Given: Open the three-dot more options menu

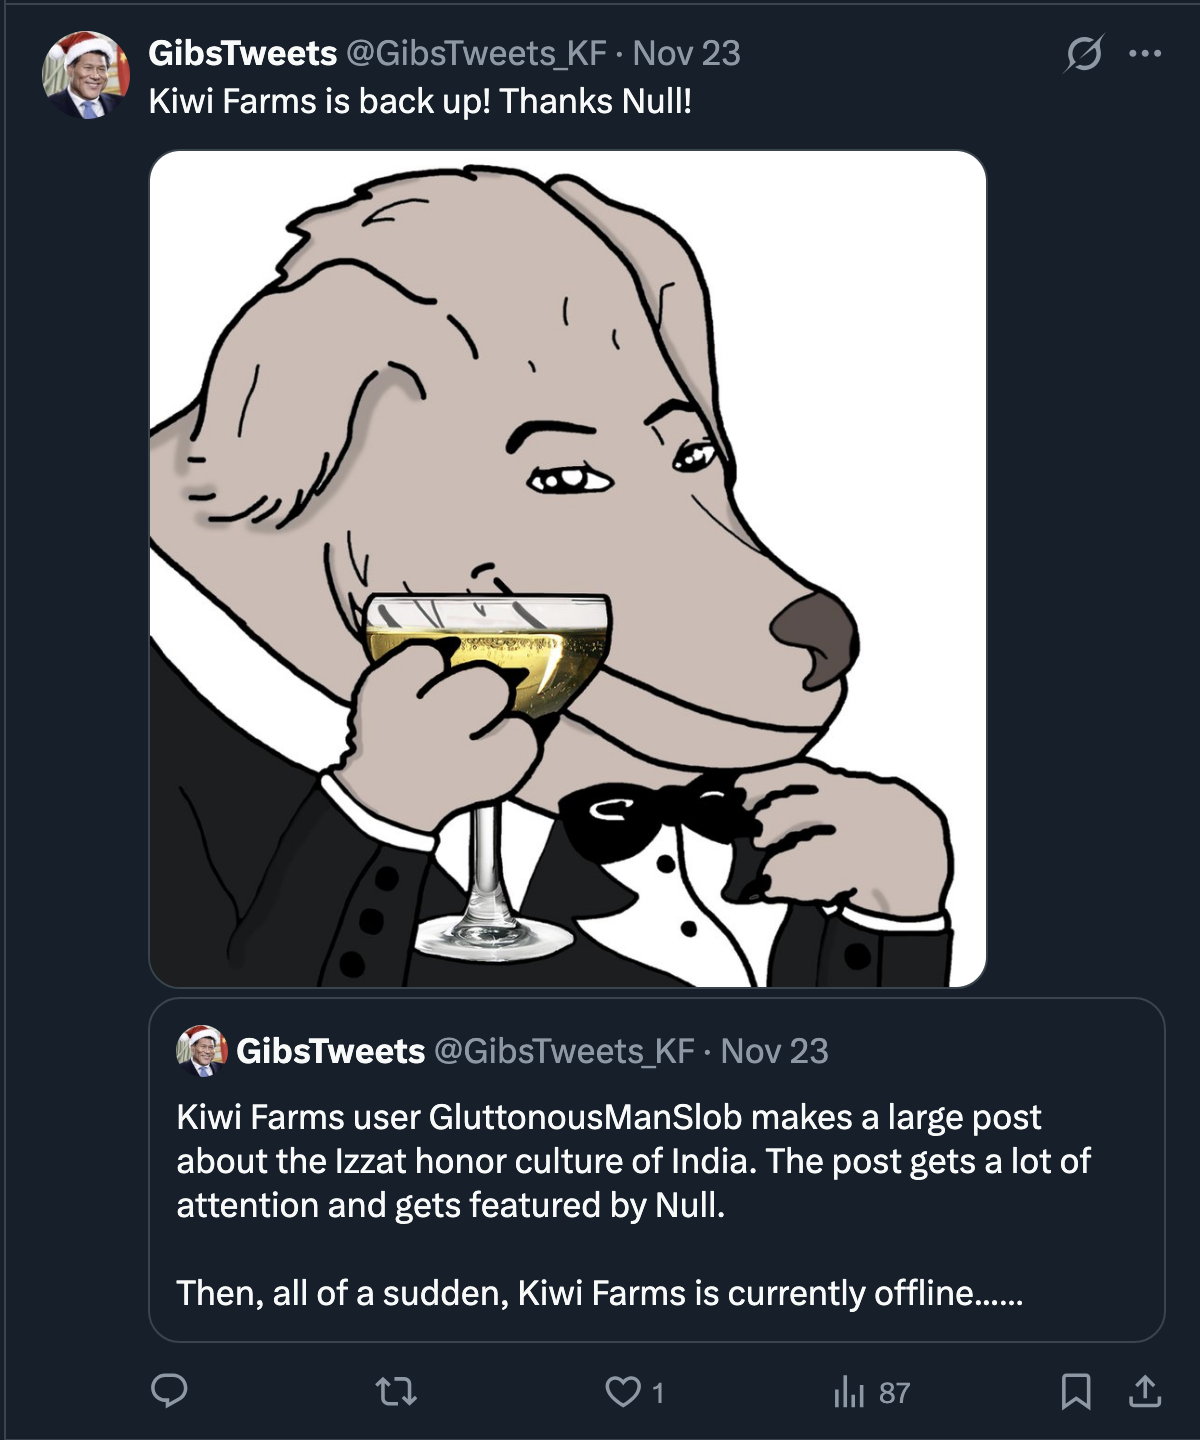Looking at the screenshot, I should 1145,54.
